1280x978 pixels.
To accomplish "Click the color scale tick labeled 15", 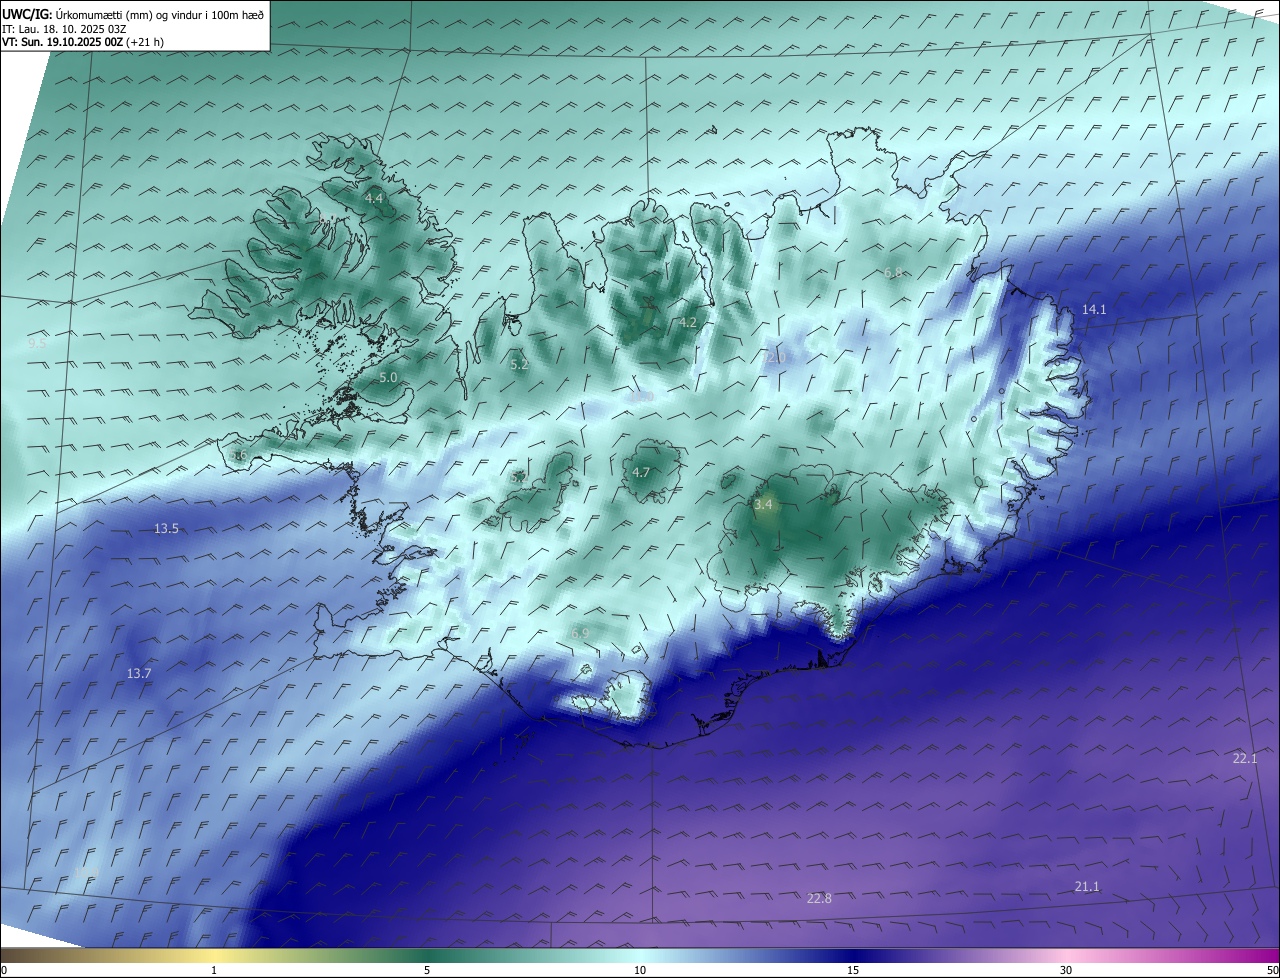I will tap(853, 970).
